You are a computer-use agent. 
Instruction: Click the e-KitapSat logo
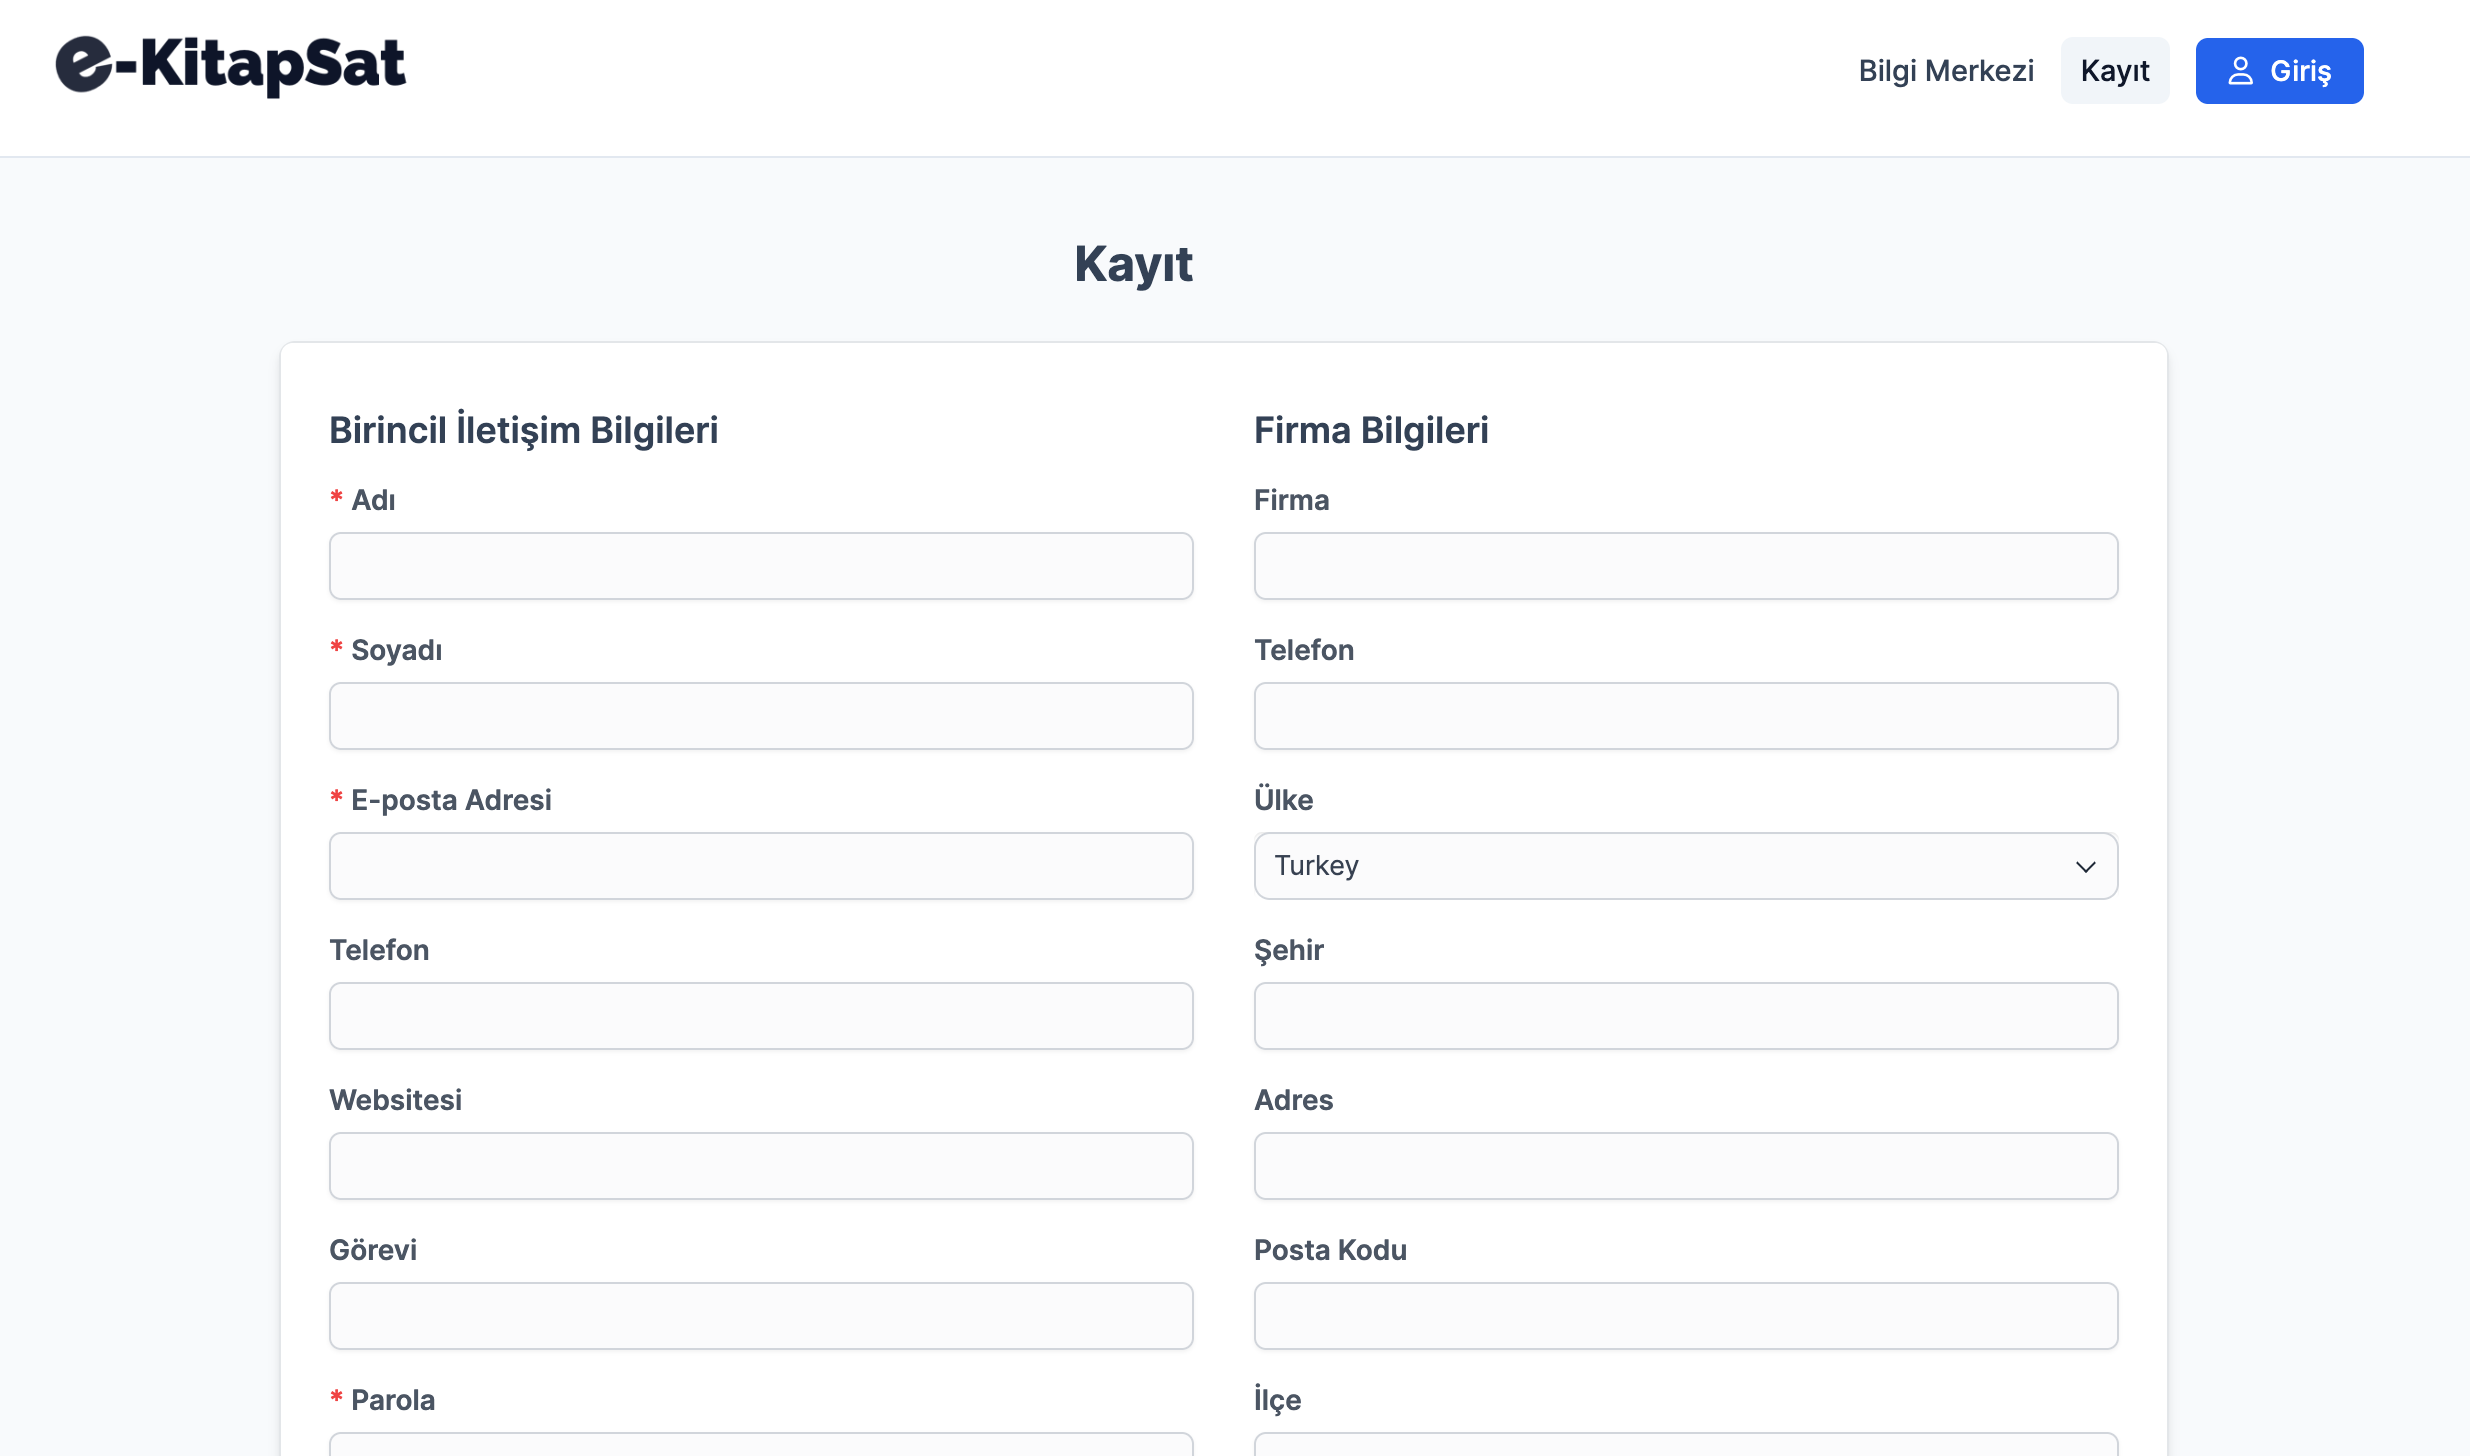(231, 66)
